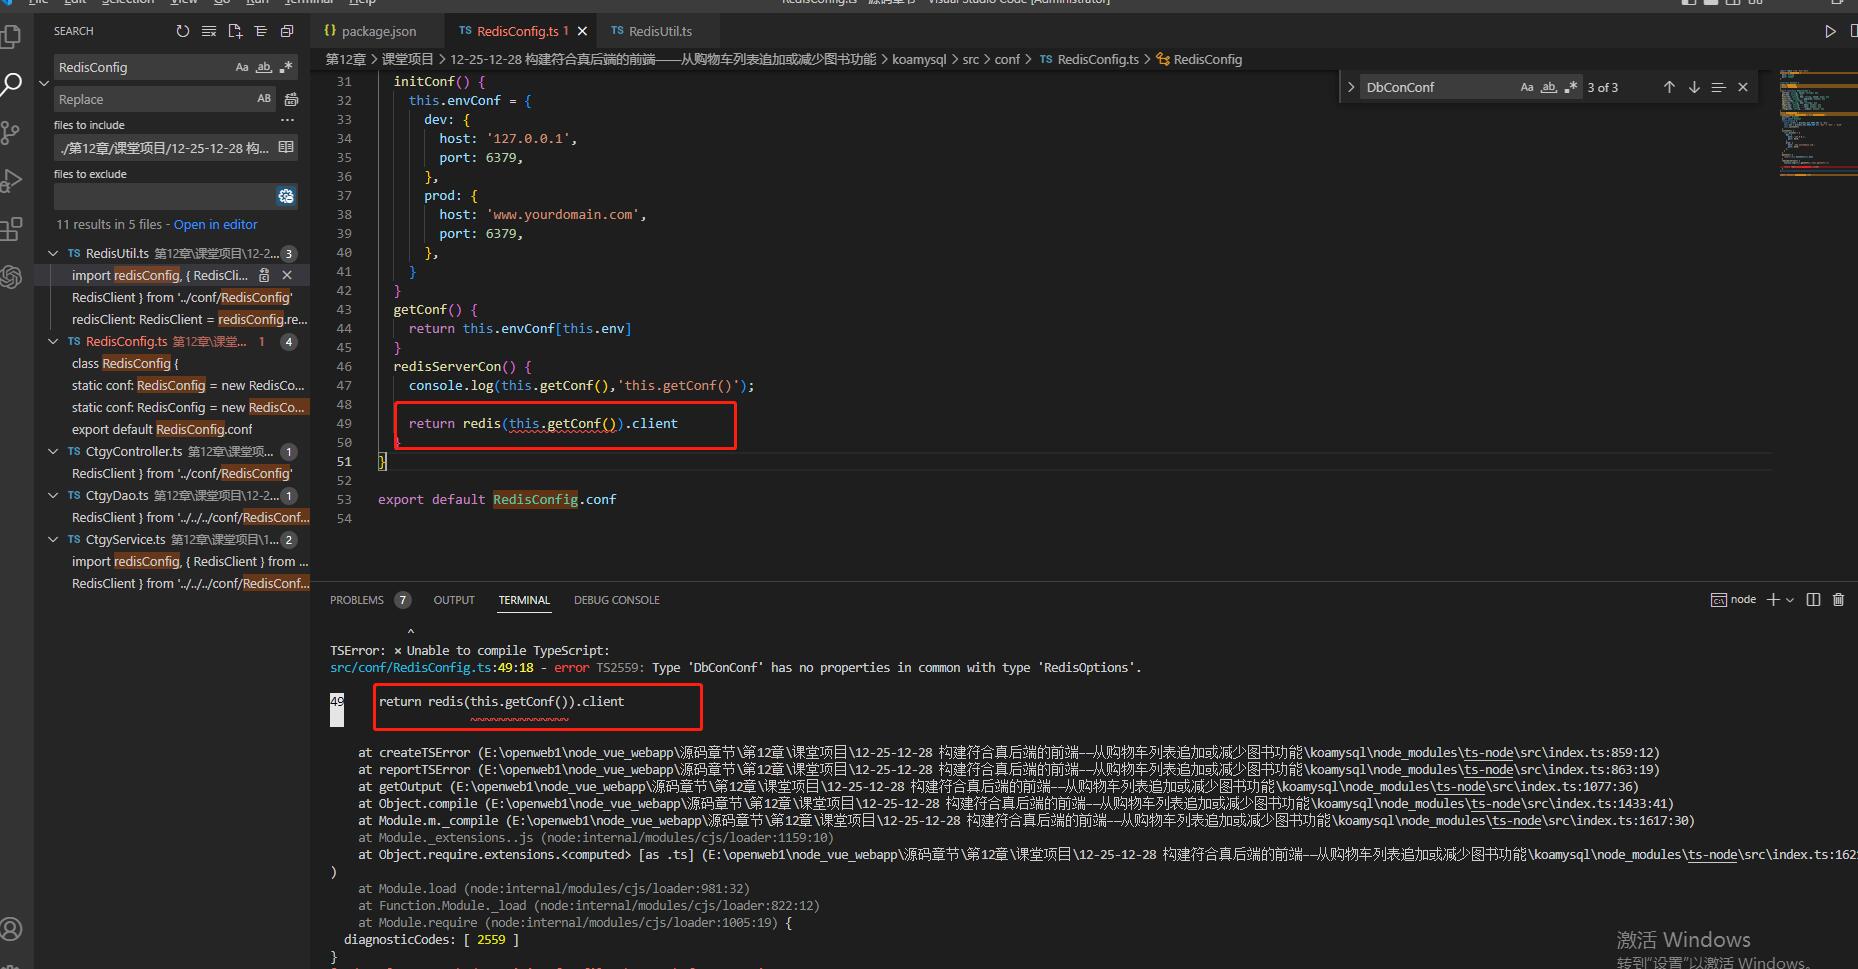Click the koamysql breadcrumb folder

pyautogui.click(x=919, y=59)
